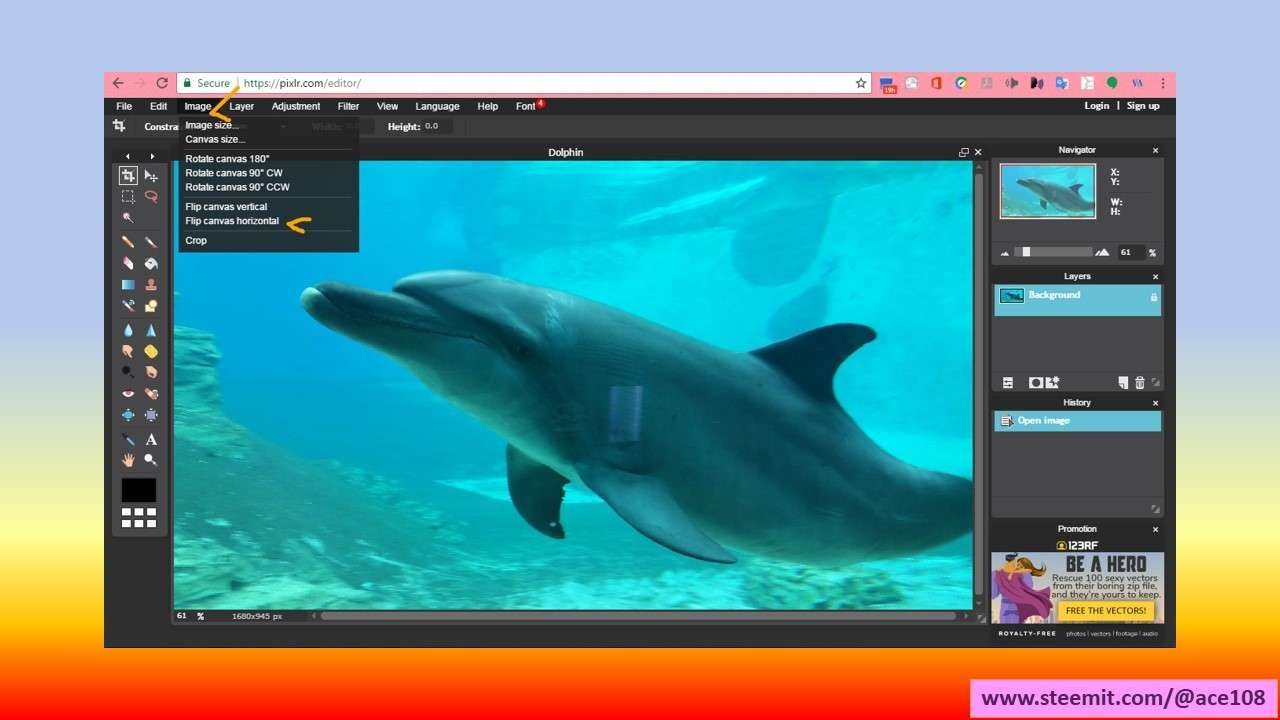Select the Spot Heal tool

point(151,393)
